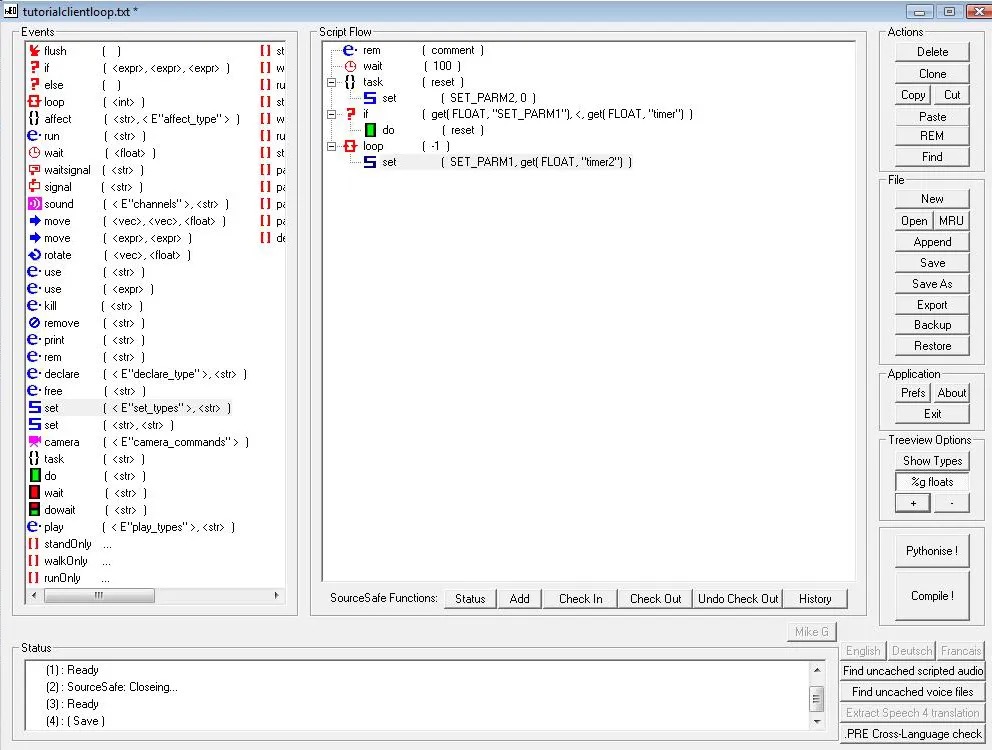
Task: Click the Export button
Action: click(932, 304)
